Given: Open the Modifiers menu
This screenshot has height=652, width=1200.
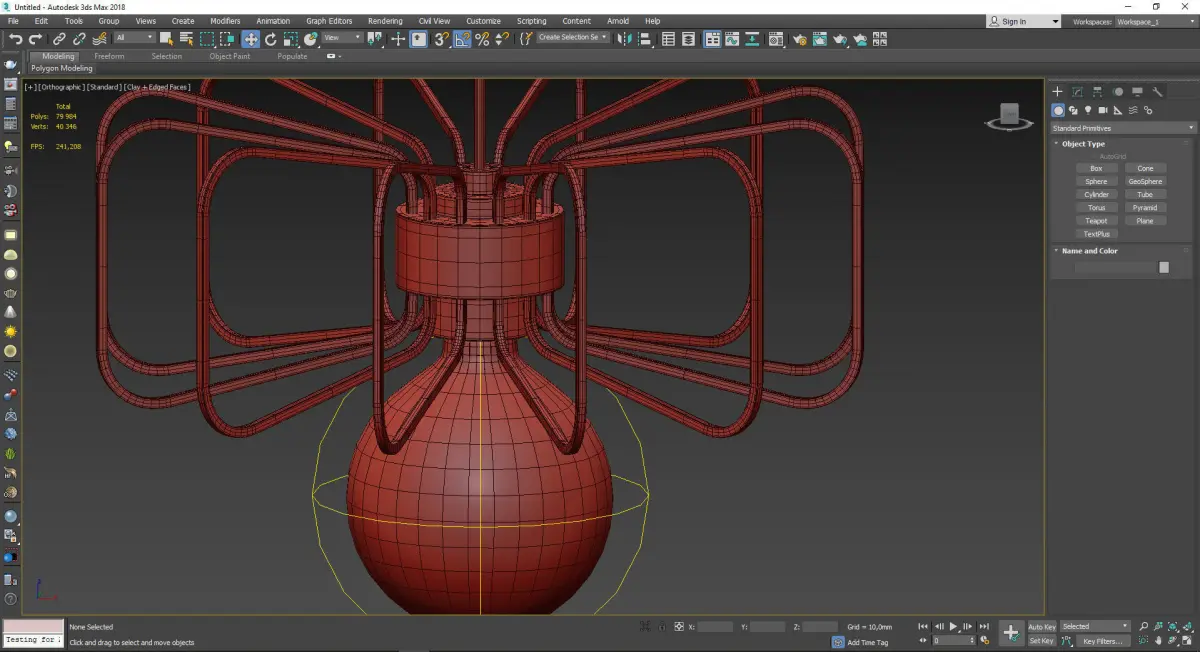Looking at the screenshot, I should click(225, 21).
